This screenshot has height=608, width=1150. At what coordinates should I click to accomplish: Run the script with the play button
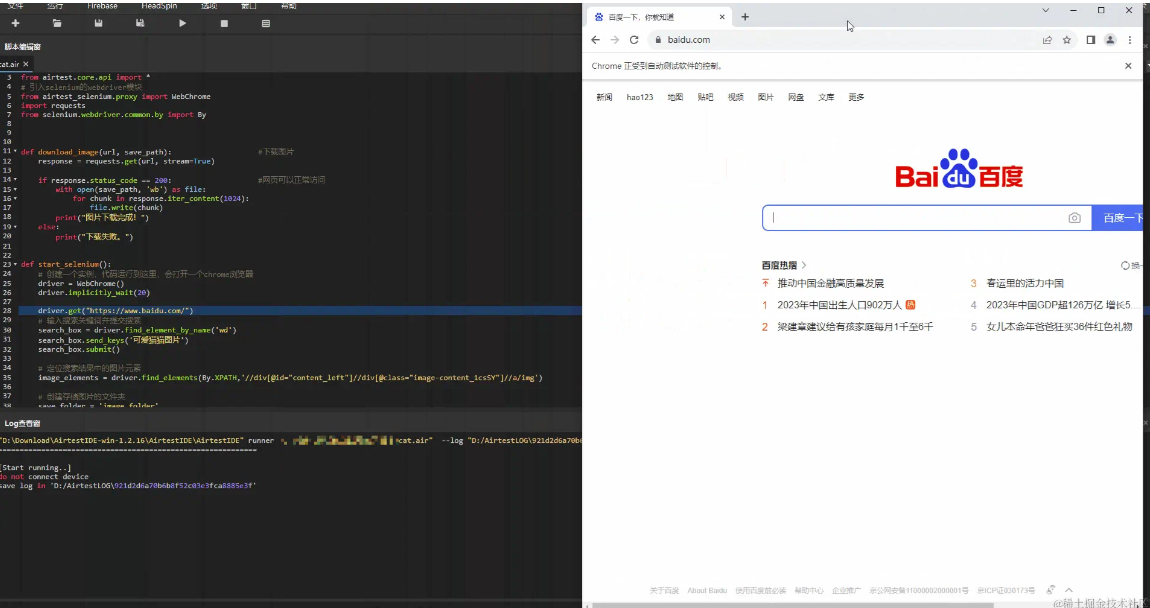(x=183, y=23)
